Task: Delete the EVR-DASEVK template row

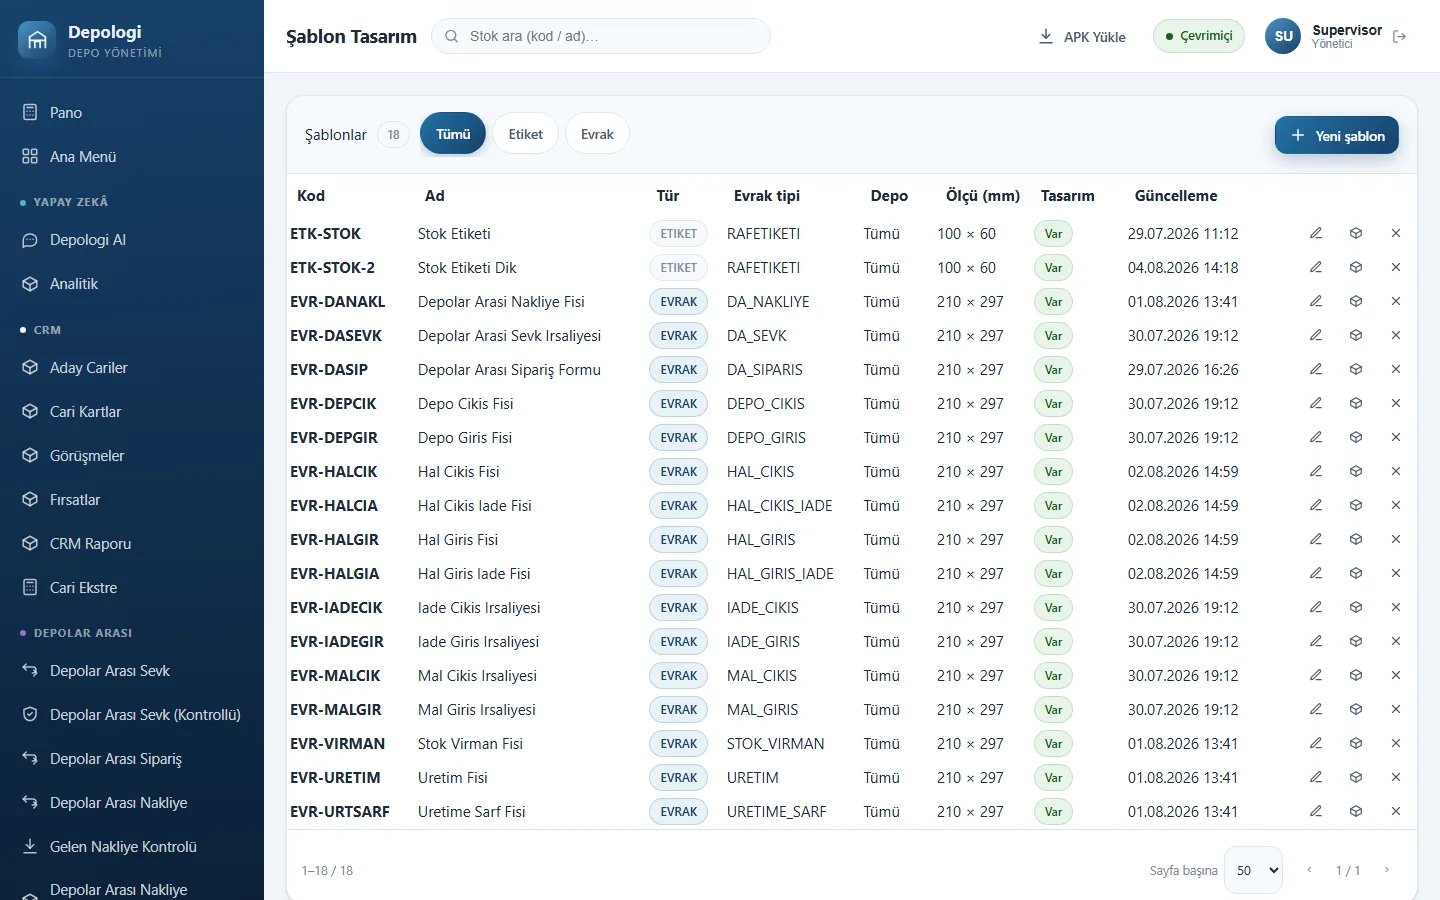Action: 1396,335
